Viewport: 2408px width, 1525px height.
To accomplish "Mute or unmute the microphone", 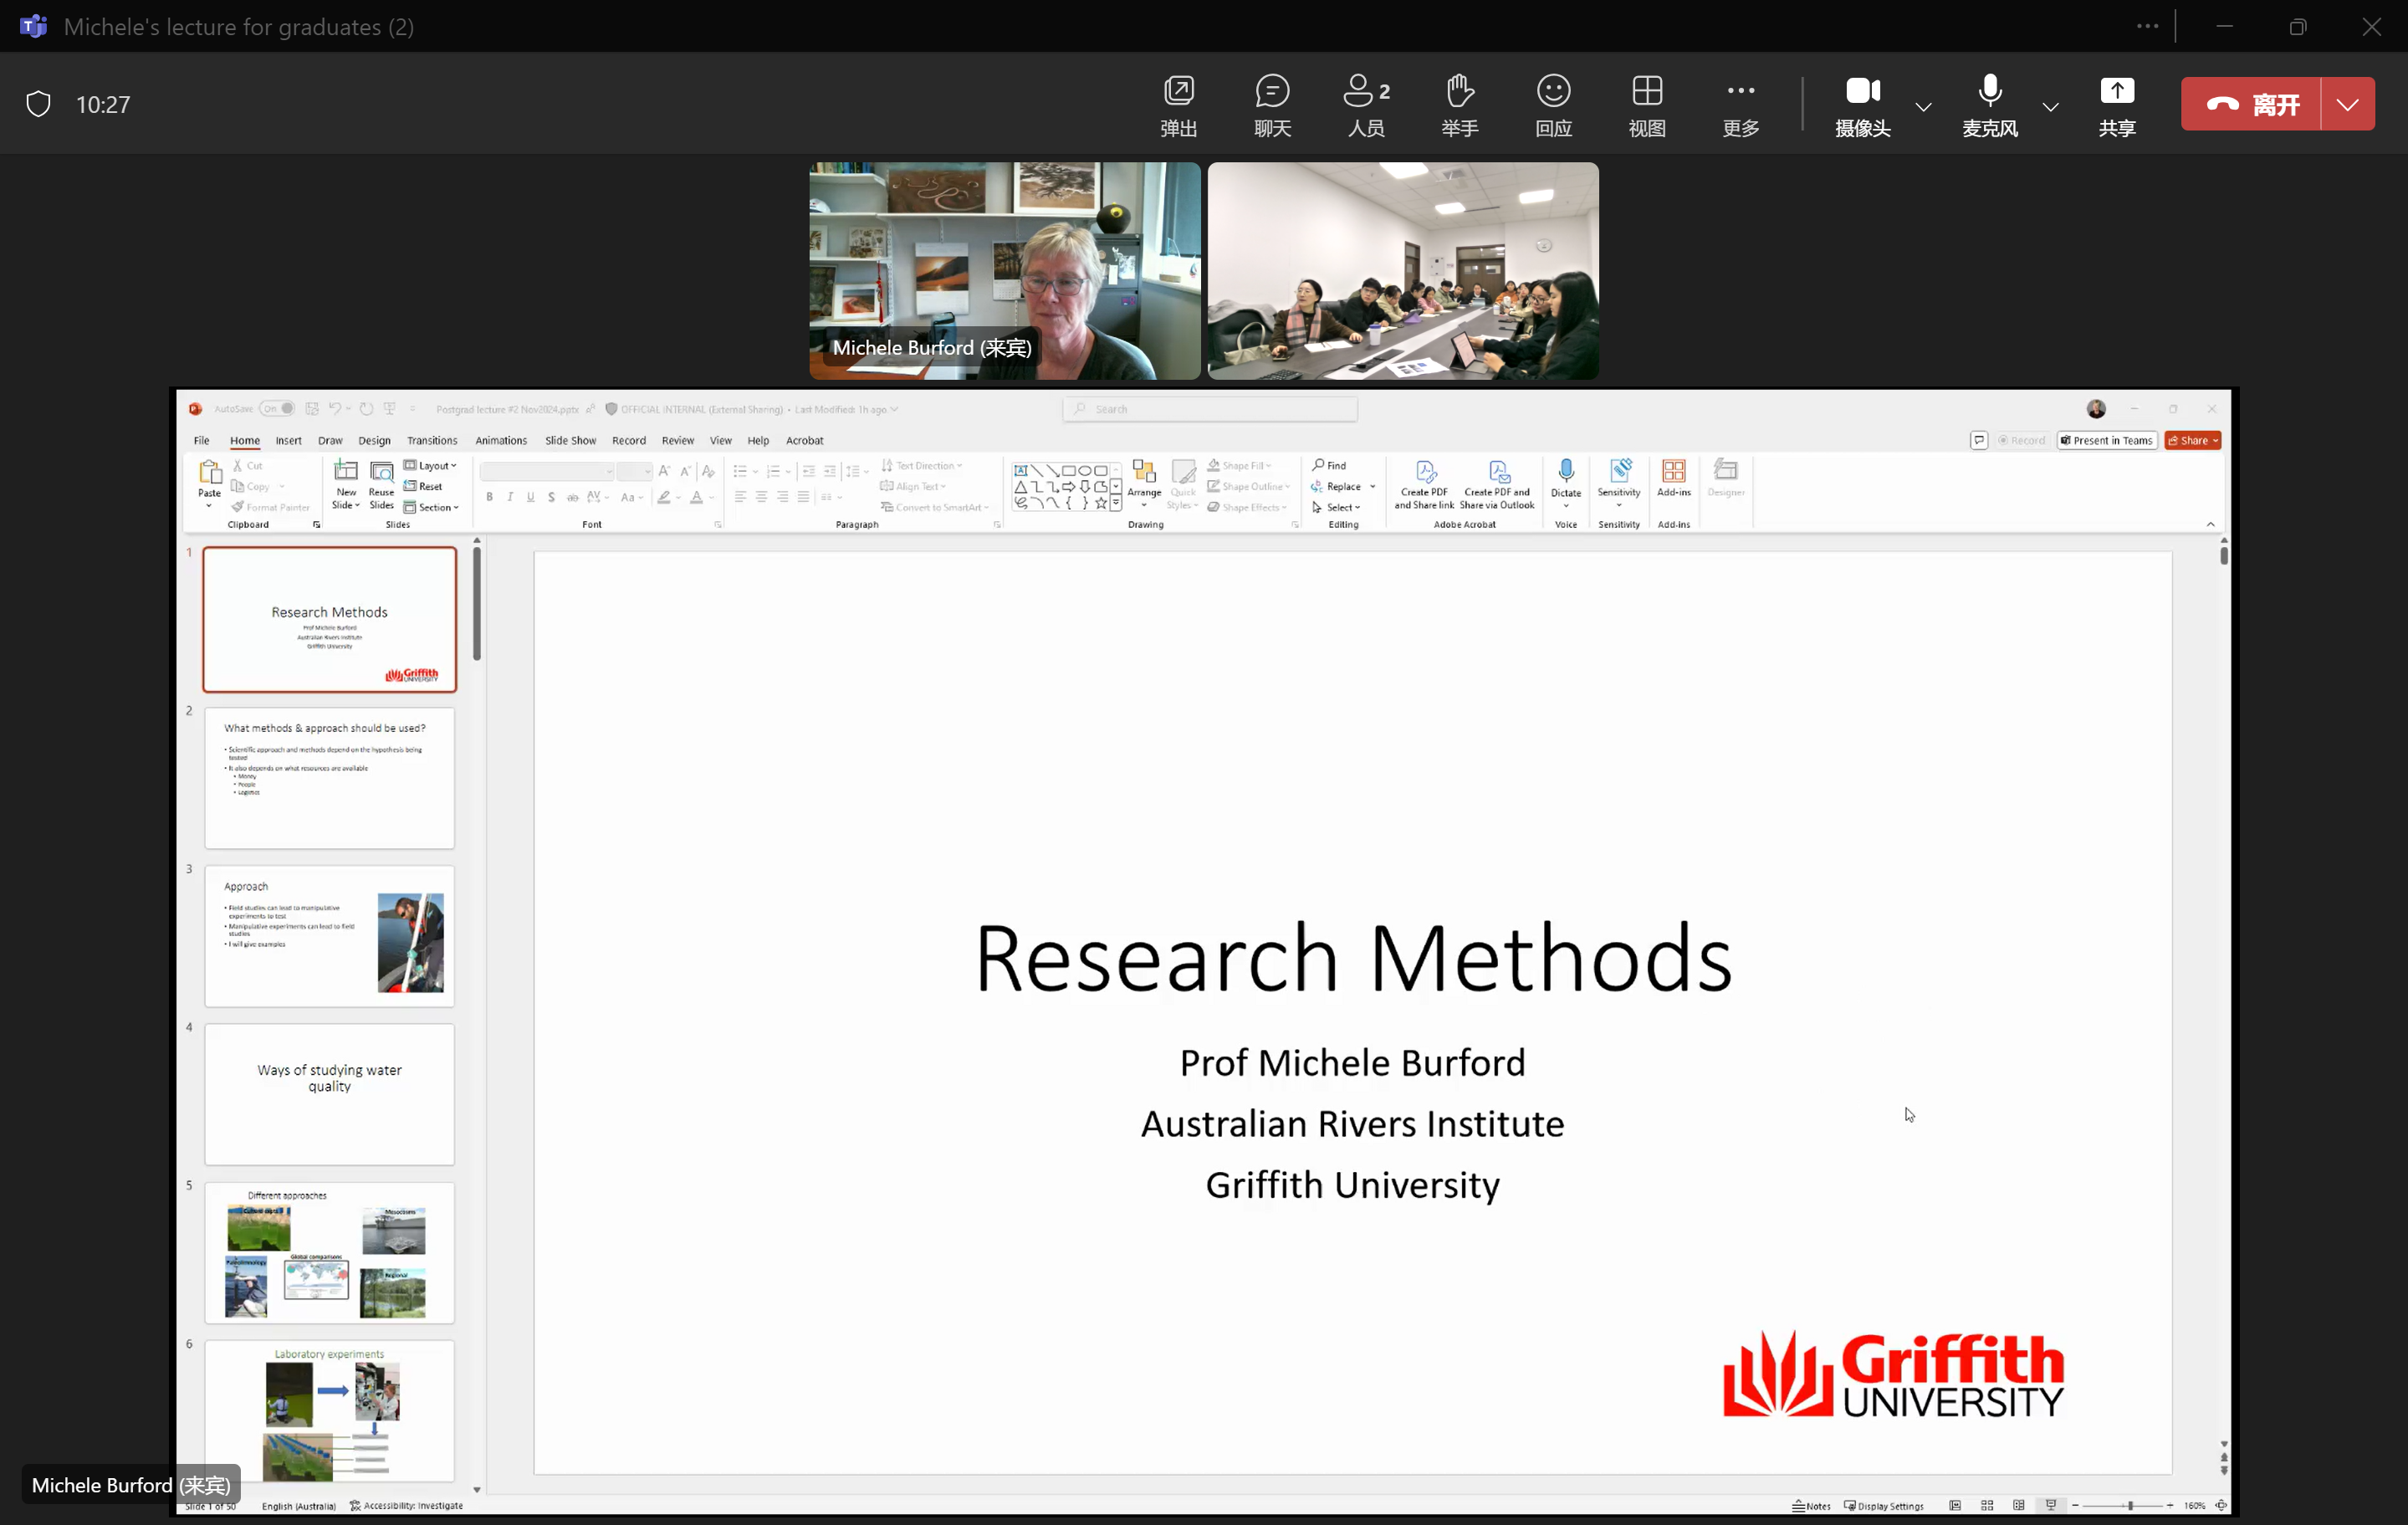I will (x=1989, y=104).
